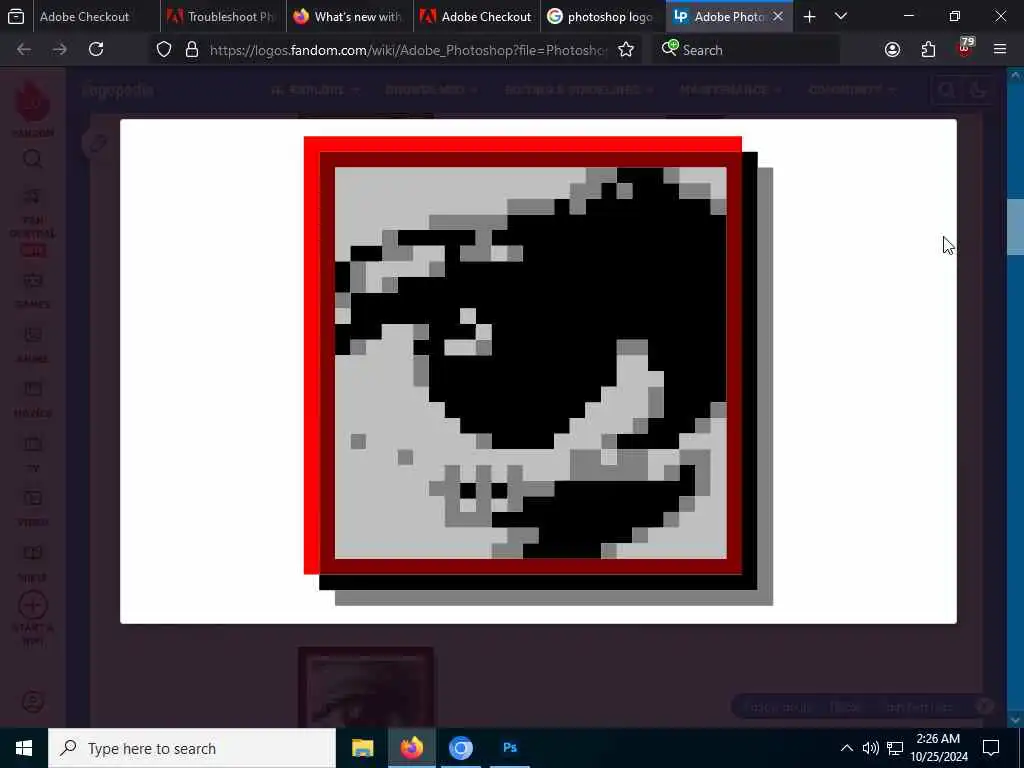The height and width of the screenshot is (768, 1024).
Task: Open the Firefox account menu
Action: [x=892, y=50]
